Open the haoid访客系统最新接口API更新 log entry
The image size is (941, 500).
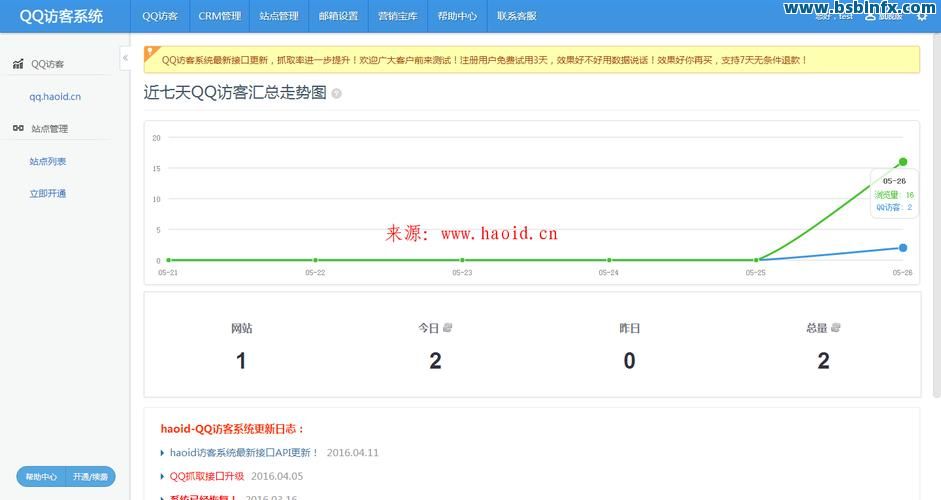[244, 453]
